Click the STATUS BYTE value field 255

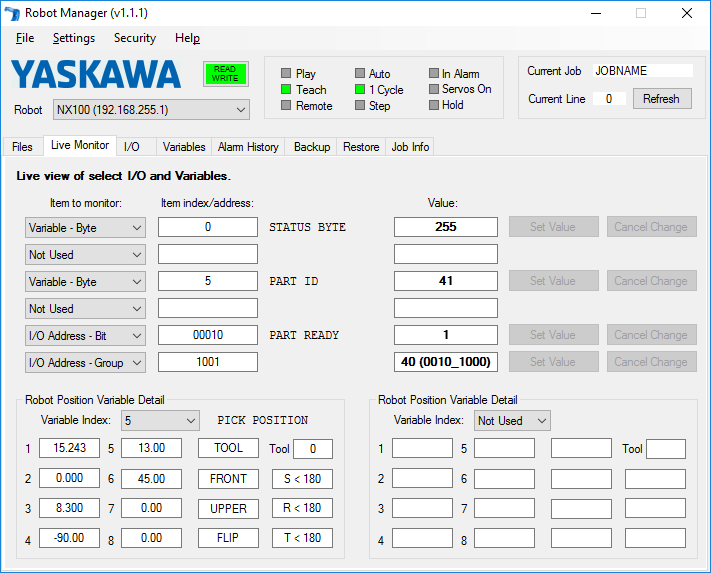[x=445, y=227]
